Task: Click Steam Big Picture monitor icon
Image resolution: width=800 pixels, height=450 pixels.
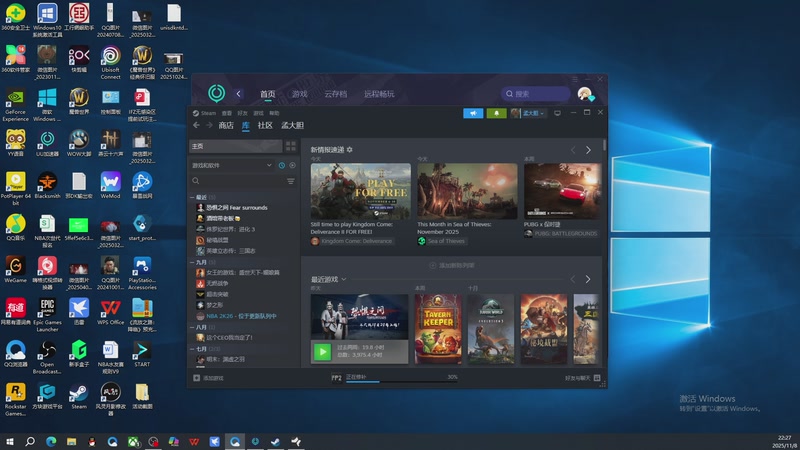Action: tap(557, 113)
